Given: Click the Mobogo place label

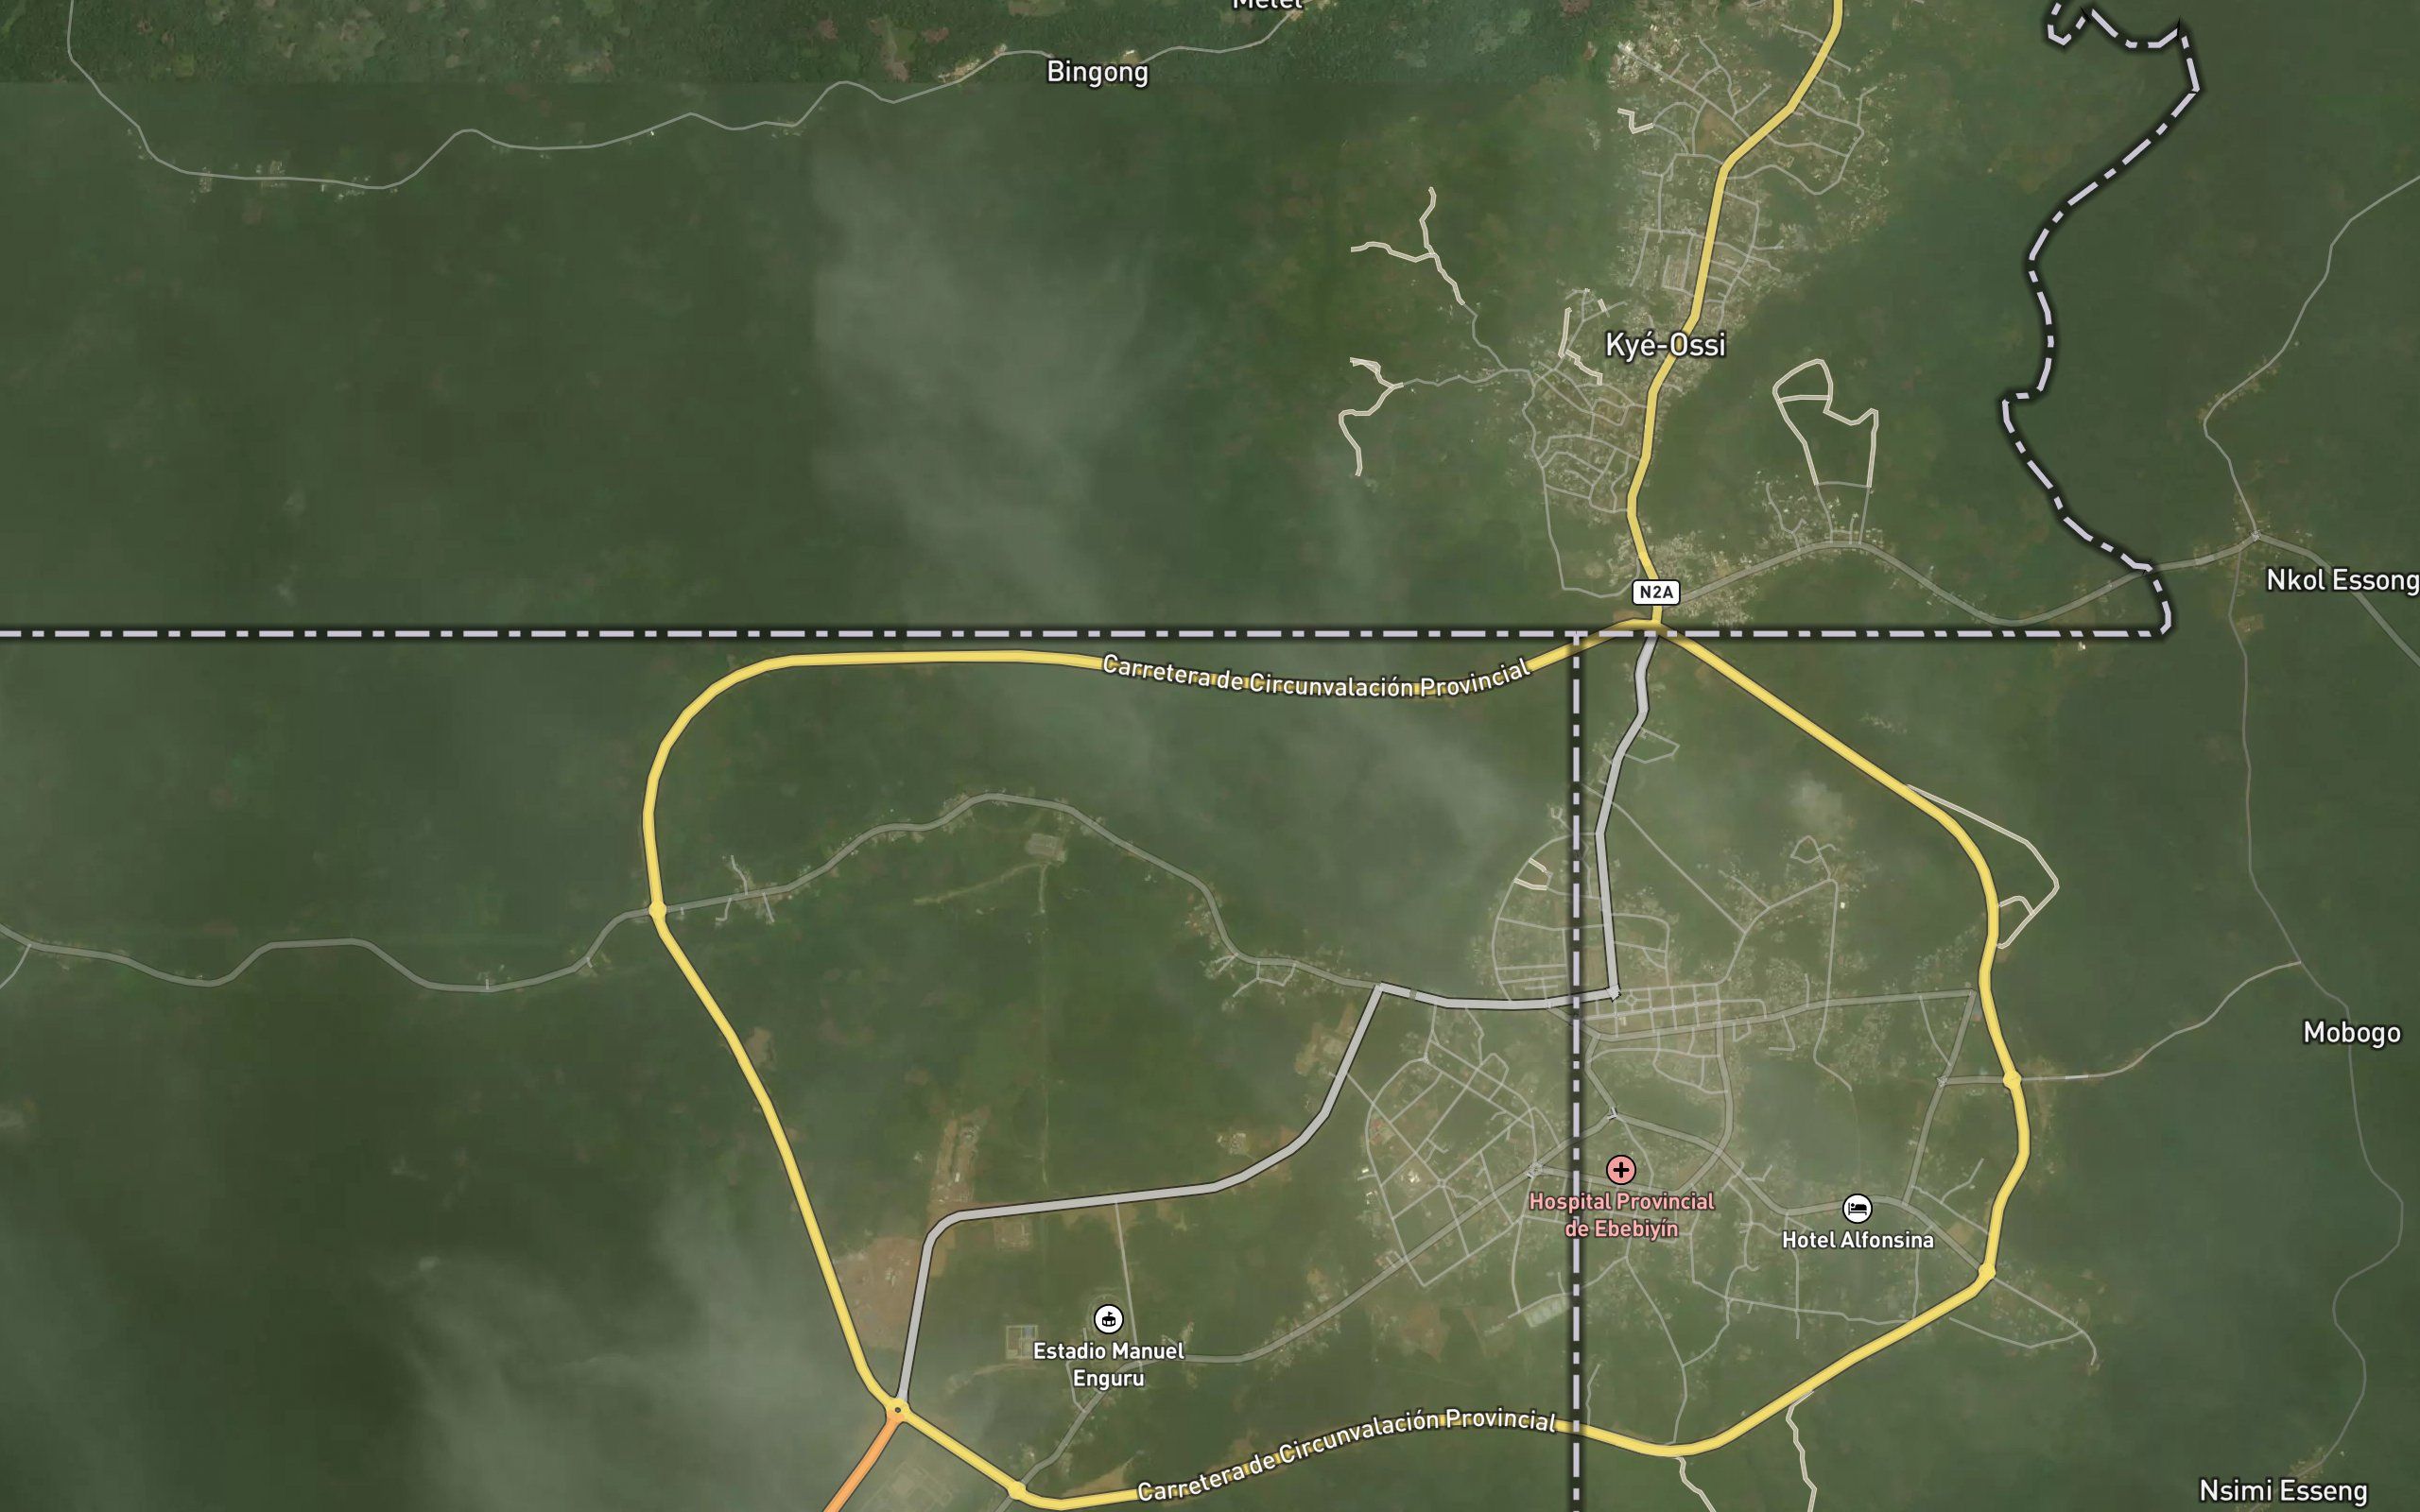Looking at the screenshot, I should point(2352,1033).
